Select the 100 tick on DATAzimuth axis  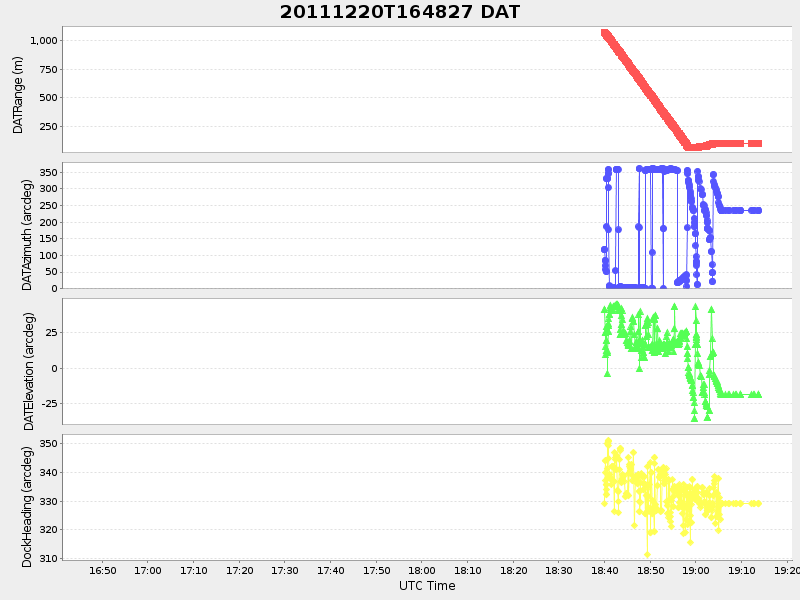click(48, 255)
